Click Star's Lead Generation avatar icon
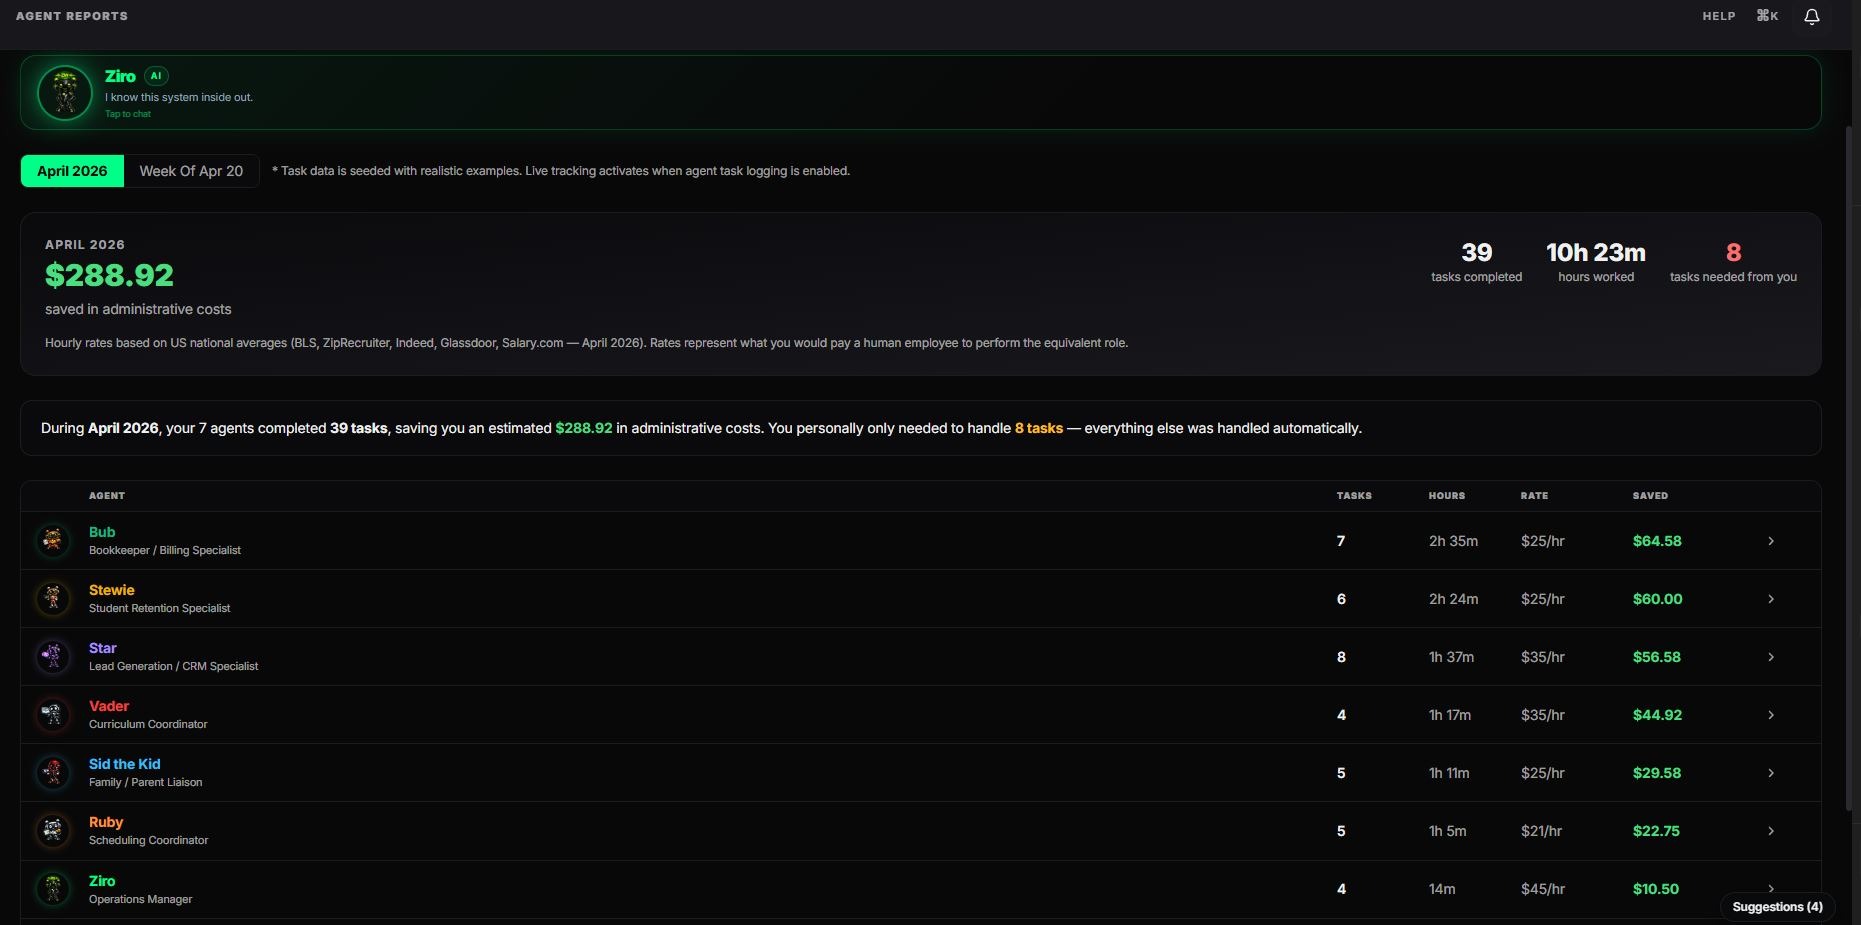This screenshot has height=925, width=1861. (x=52, y=656)
